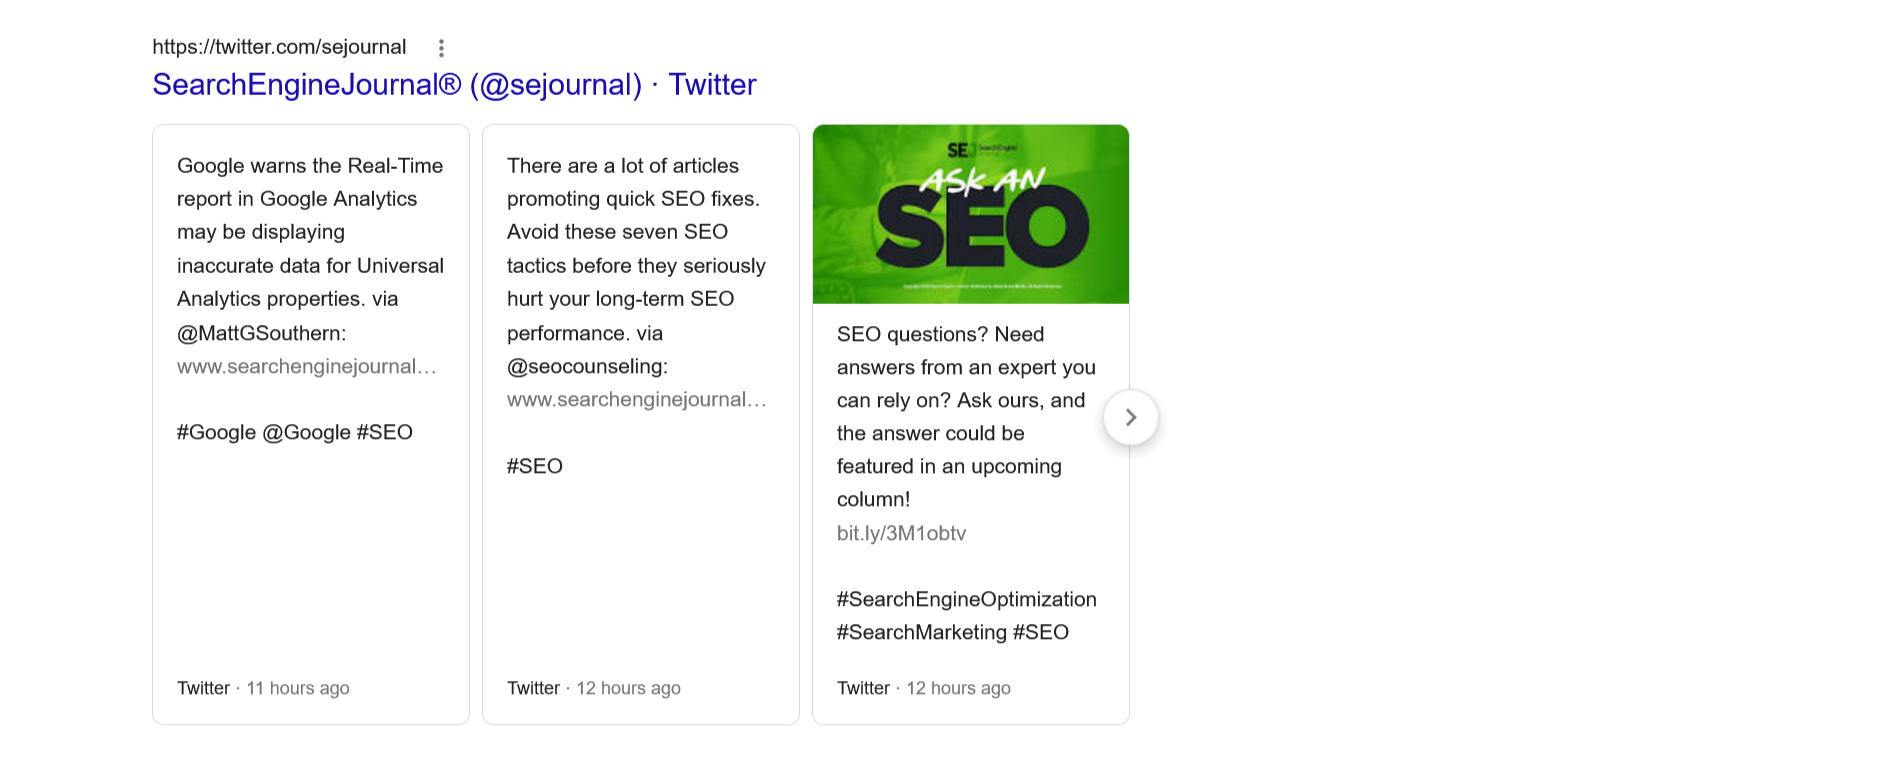Open the tweet about Google Analytics Real-Time report
1902x768 pixels.
point(310,230)
